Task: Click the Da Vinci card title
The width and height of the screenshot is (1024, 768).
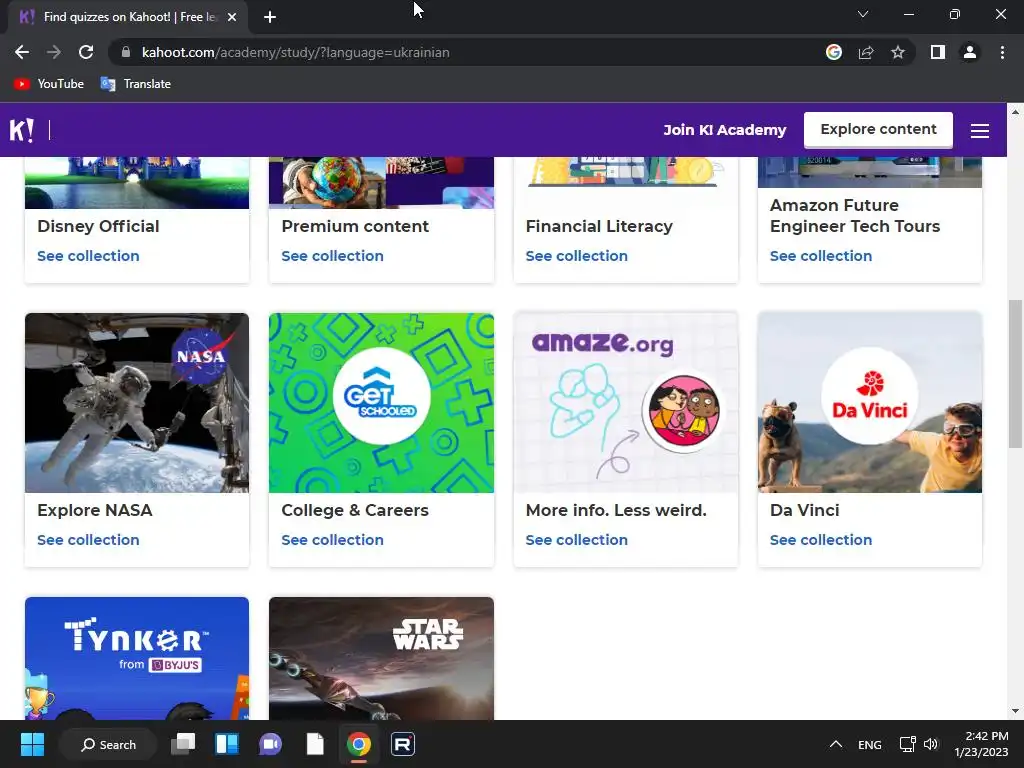Action: (x=805, y=510)
